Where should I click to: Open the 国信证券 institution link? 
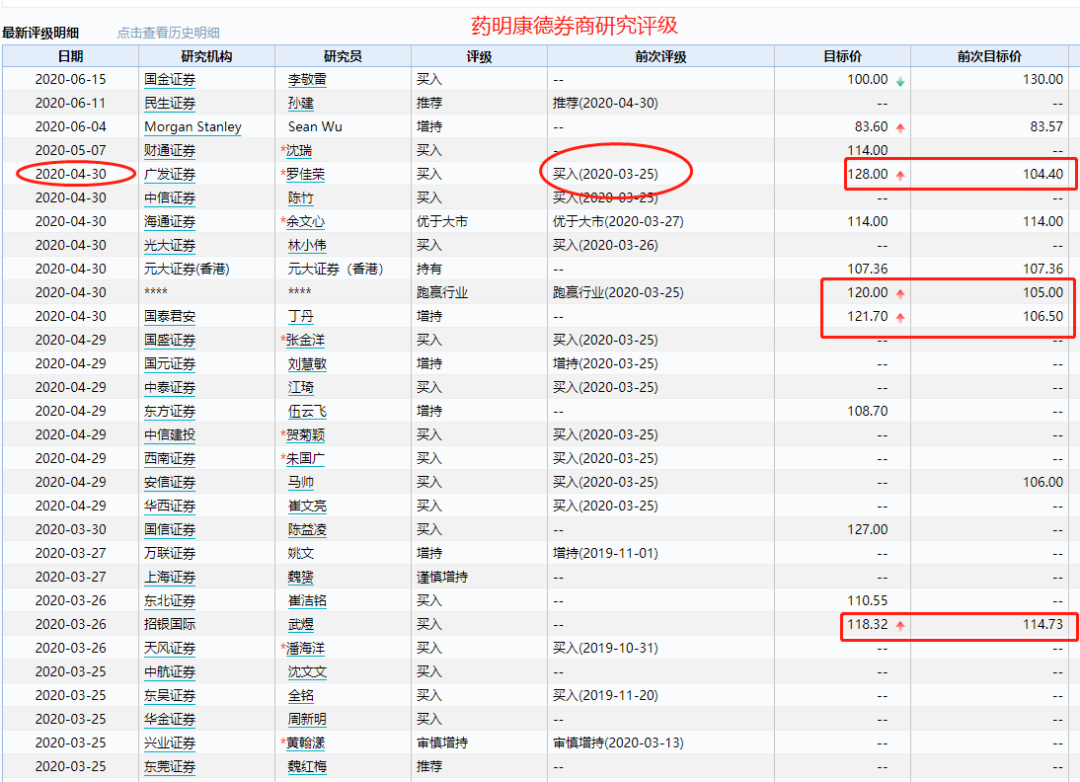click(169, 530)
